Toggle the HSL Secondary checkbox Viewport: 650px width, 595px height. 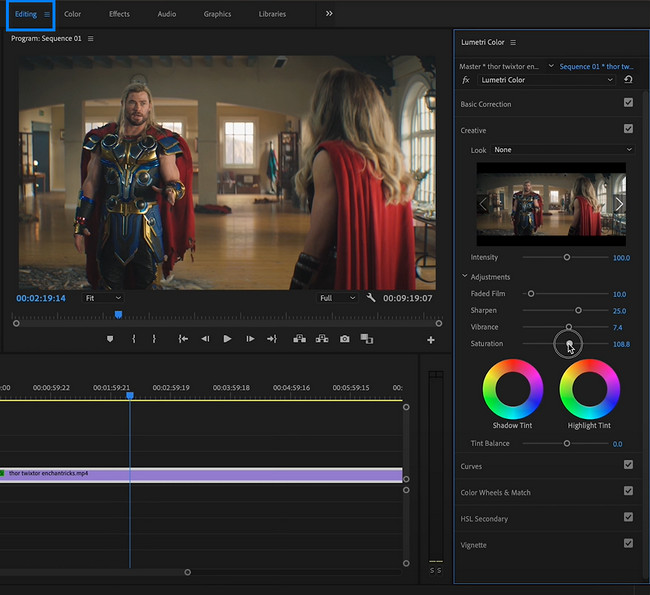pos(628,517)
